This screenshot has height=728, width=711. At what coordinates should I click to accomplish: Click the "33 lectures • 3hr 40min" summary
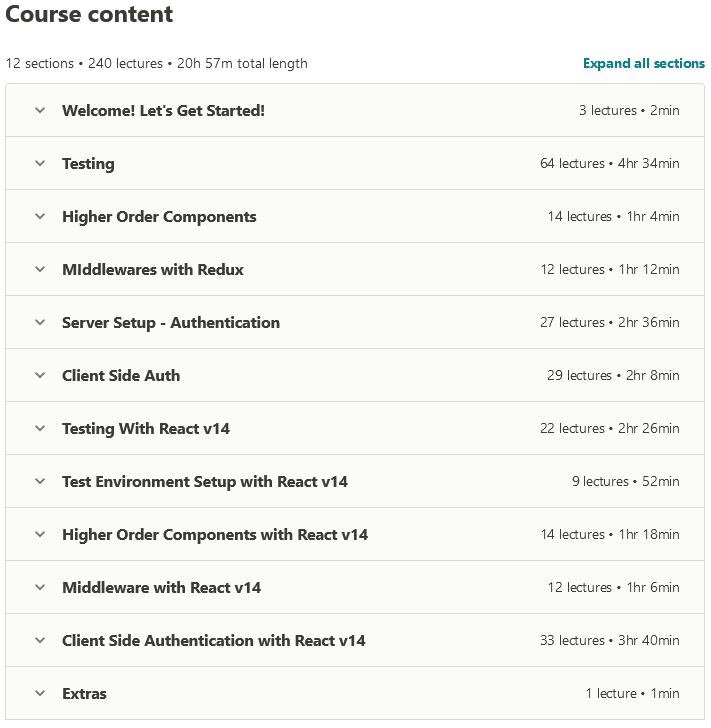pyautogui.click(x=609, y=640)
